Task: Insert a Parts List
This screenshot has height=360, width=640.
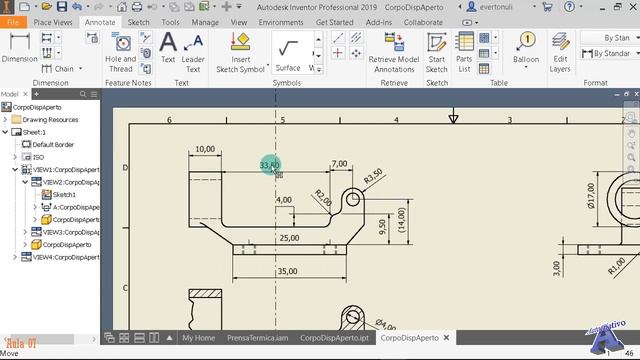Action: tap(464, 53)
